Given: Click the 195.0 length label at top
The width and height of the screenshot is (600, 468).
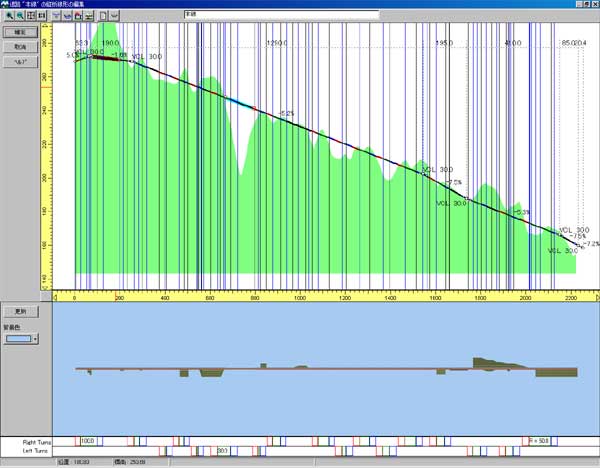Looking at the screenshot, I should pyautogui.click(x=444, y=43).
